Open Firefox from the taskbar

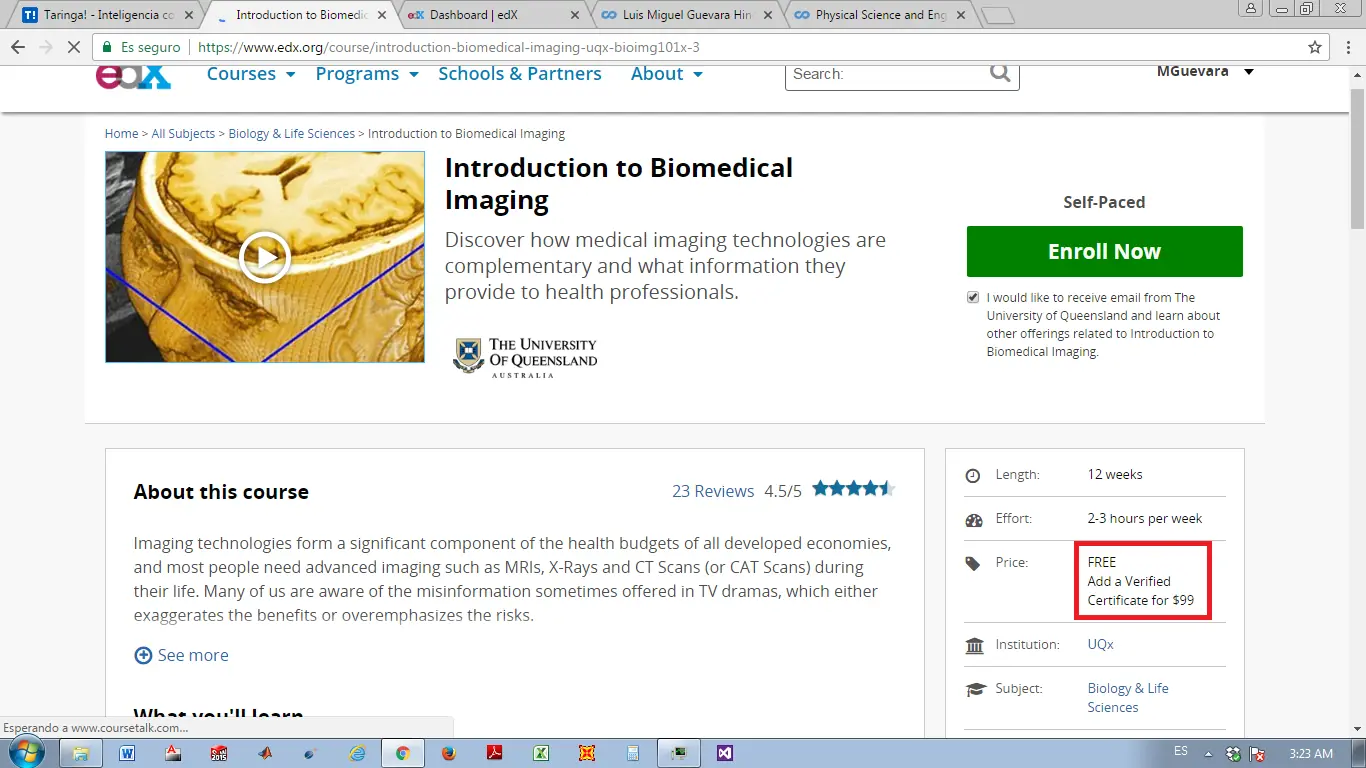pyautogui.click(x=448, y=753)
